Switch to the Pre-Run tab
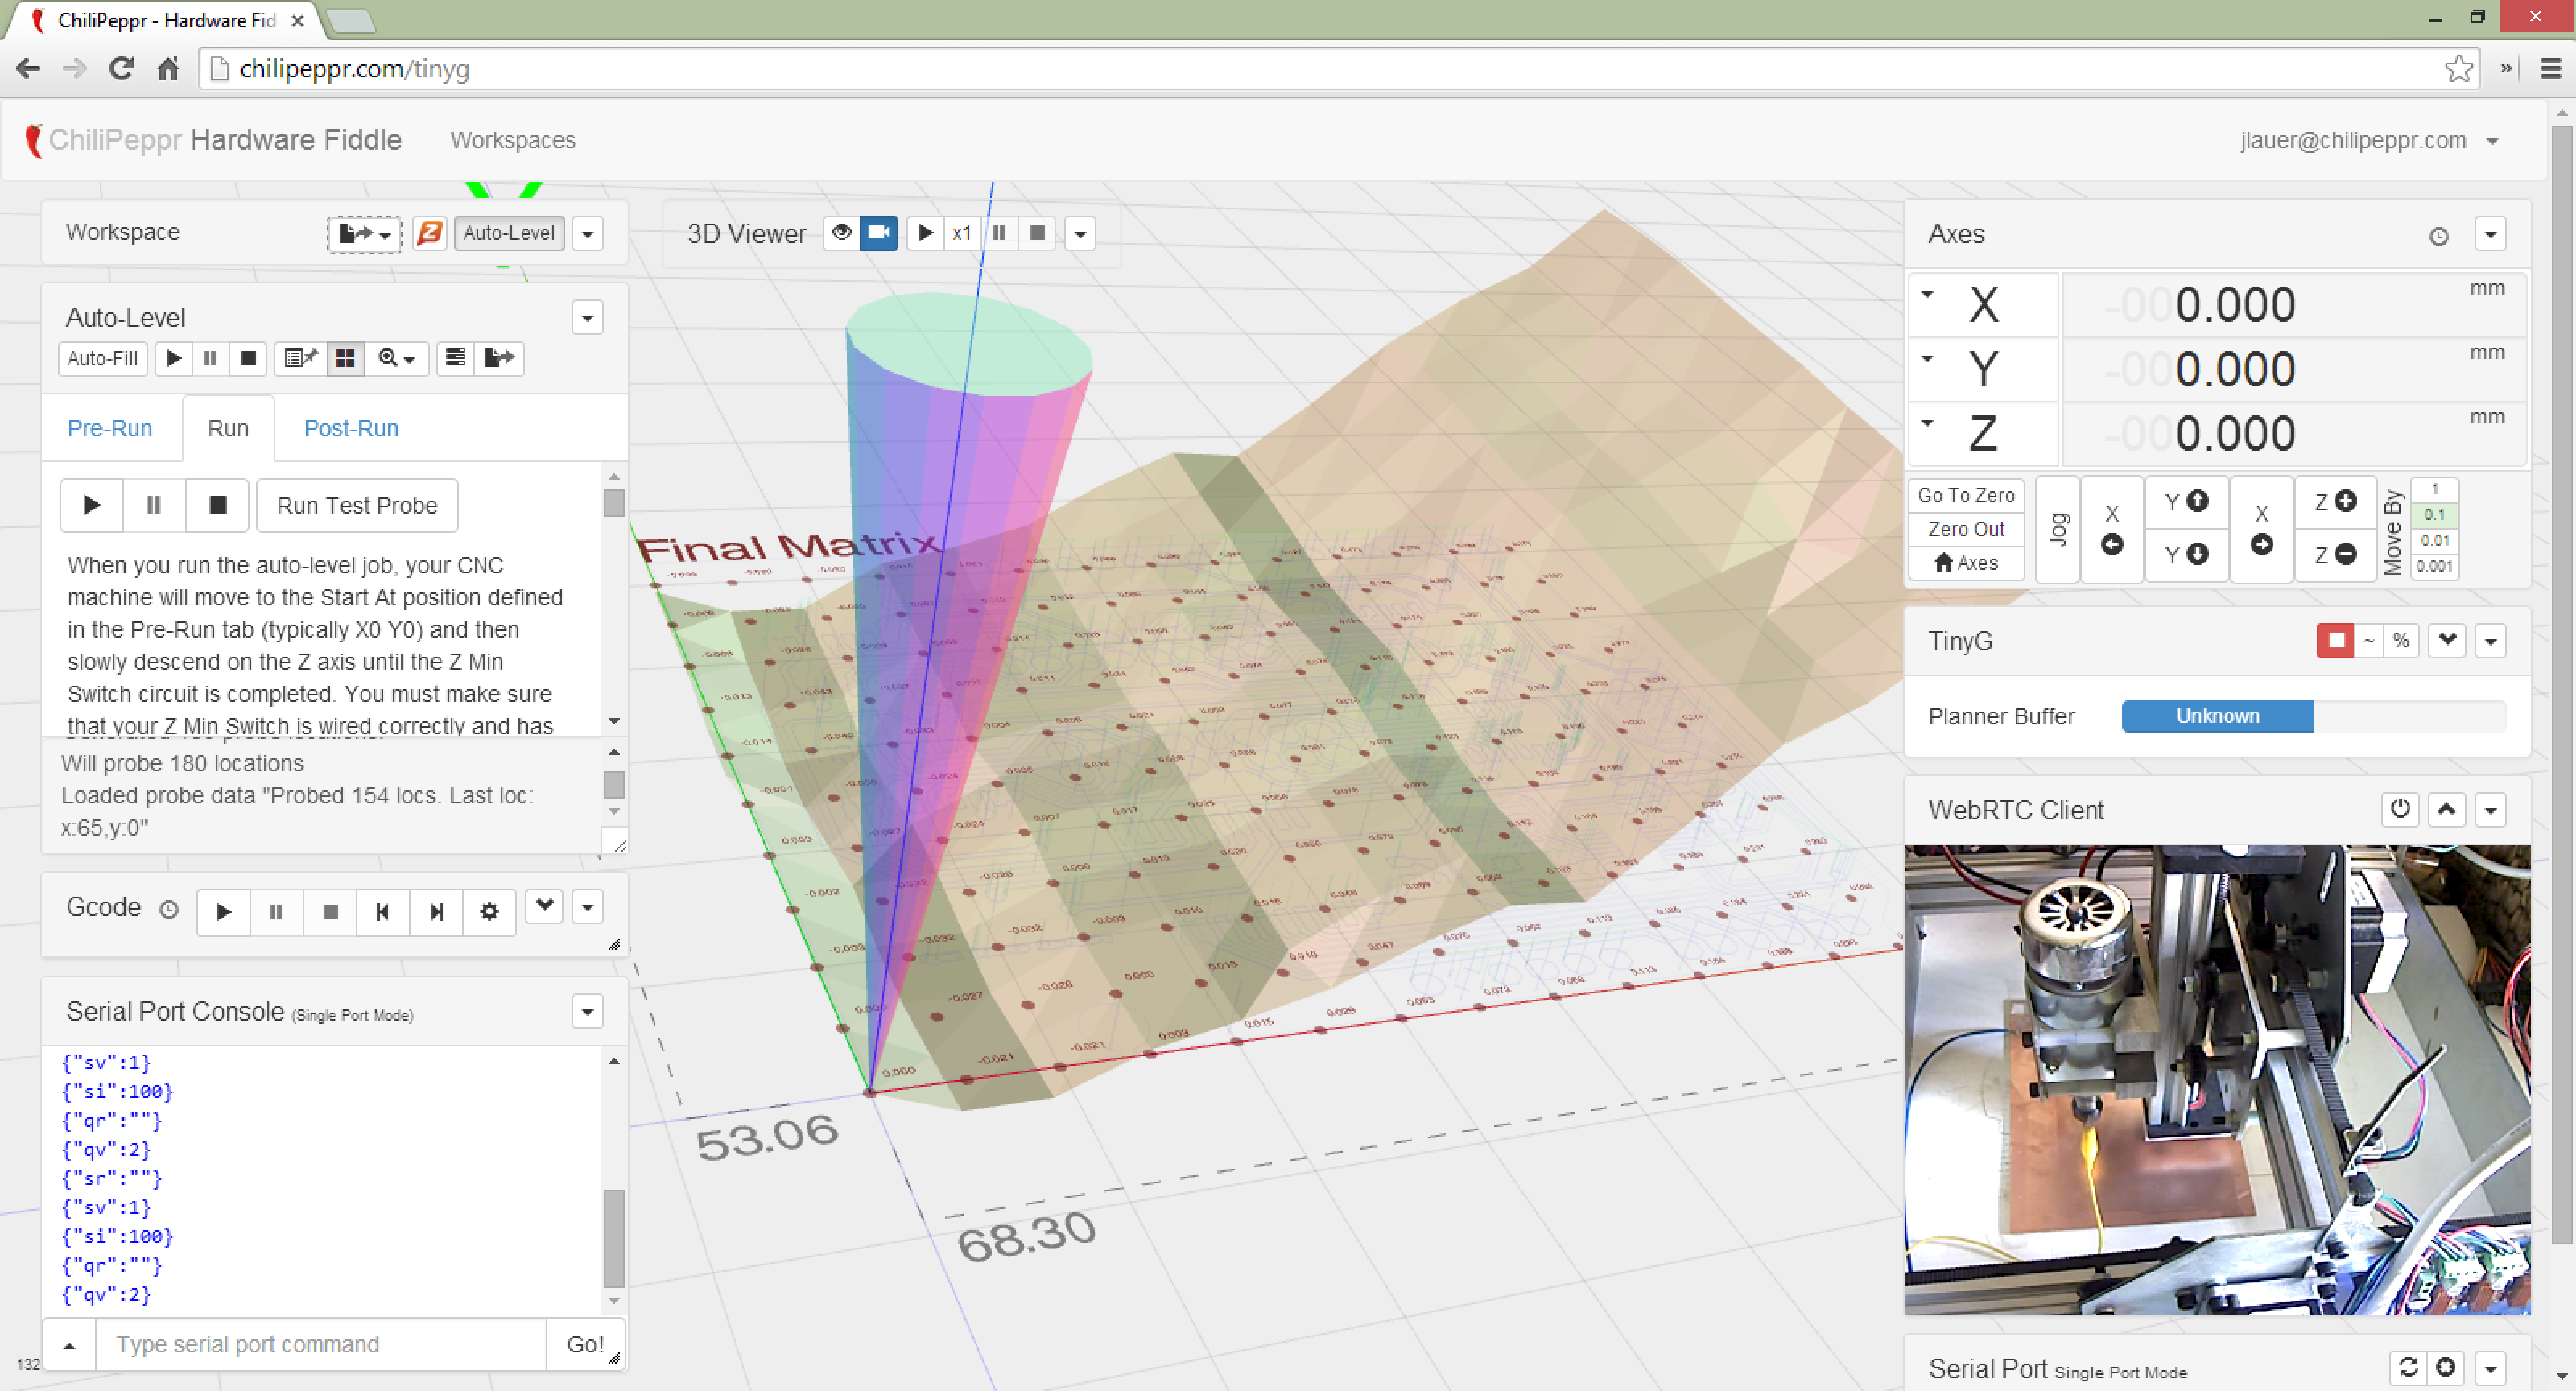The width and height of the screenshot is (2576, 1391). [x=110, y=428]
